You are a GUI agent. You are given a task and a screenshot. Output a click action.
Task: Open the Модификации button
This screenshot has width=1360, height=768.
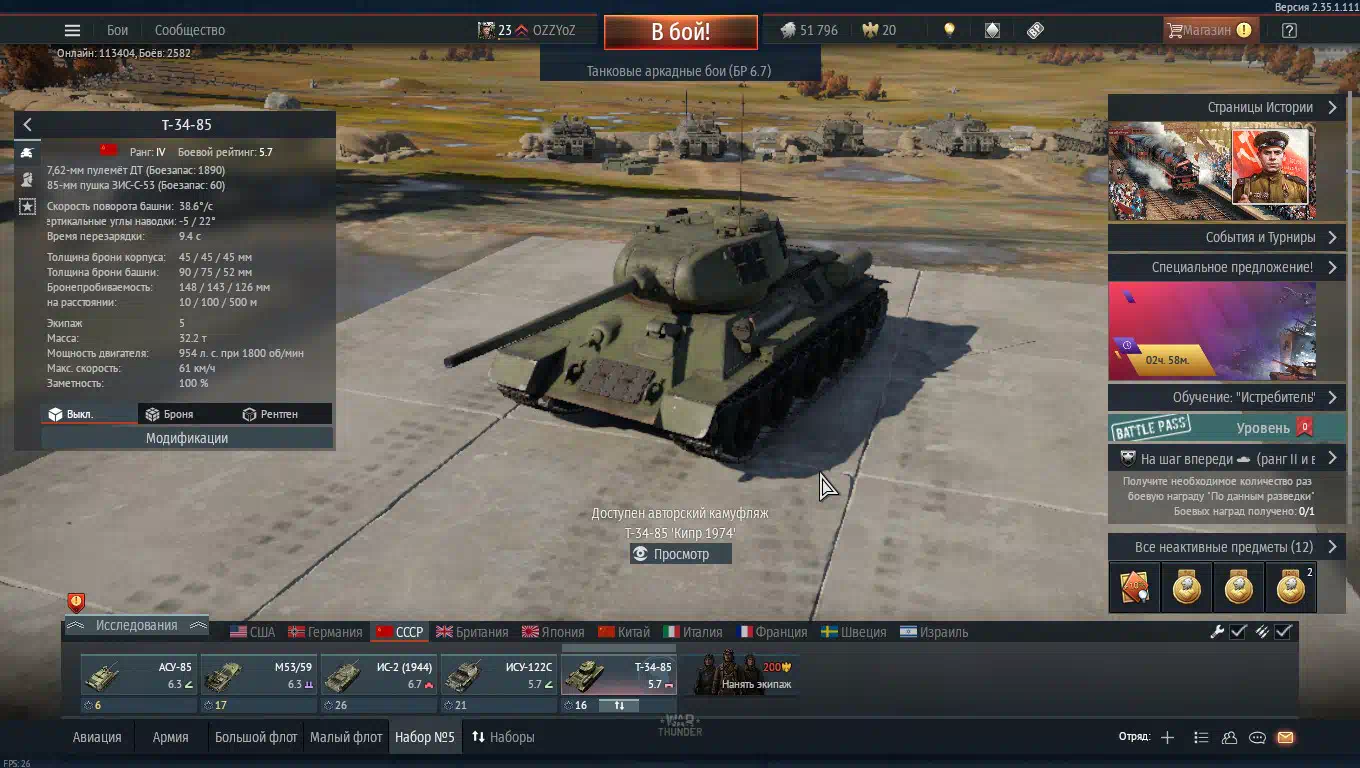pos(187,438)
